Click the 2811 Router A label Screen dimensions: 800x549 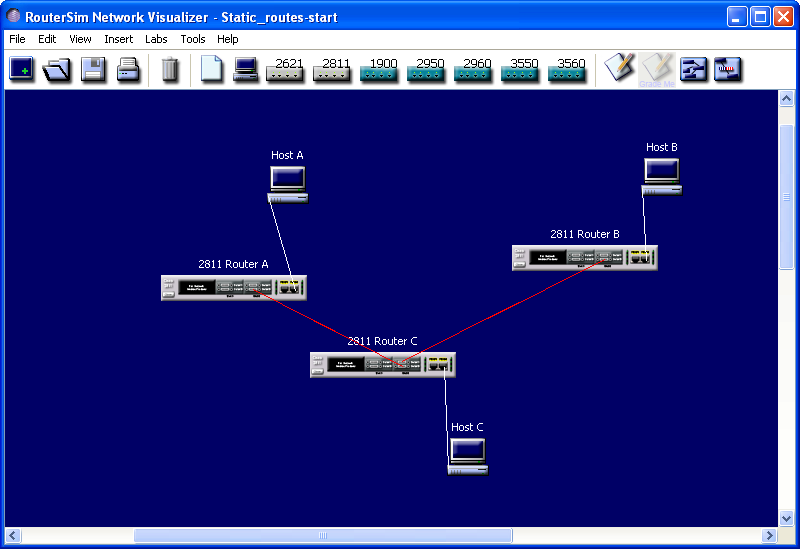[233, 264]
